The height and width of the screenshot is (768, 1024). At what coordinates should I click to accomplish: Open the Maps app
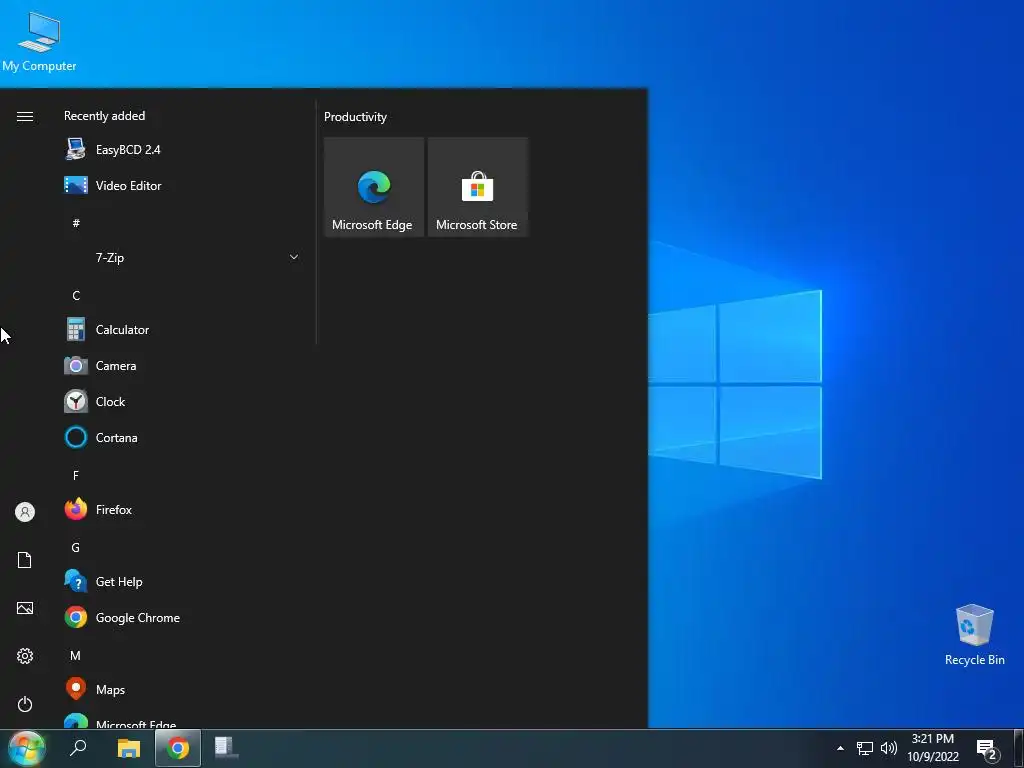(x=182, y=689)
